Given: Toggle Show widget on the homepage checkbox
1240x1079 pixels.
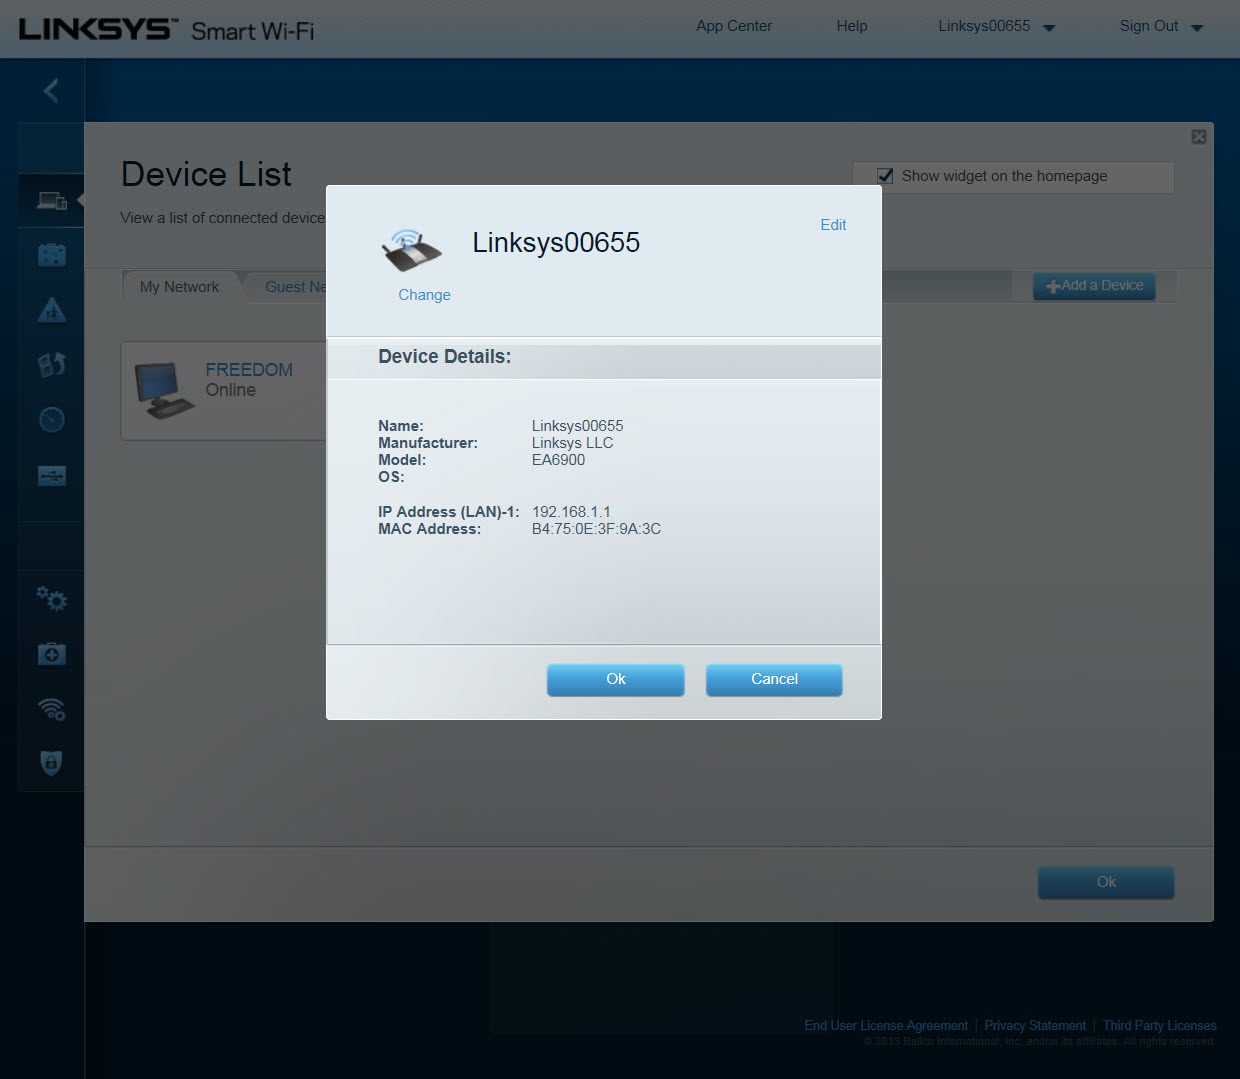Looking at the screenshot, I should [x=885, y=176].
